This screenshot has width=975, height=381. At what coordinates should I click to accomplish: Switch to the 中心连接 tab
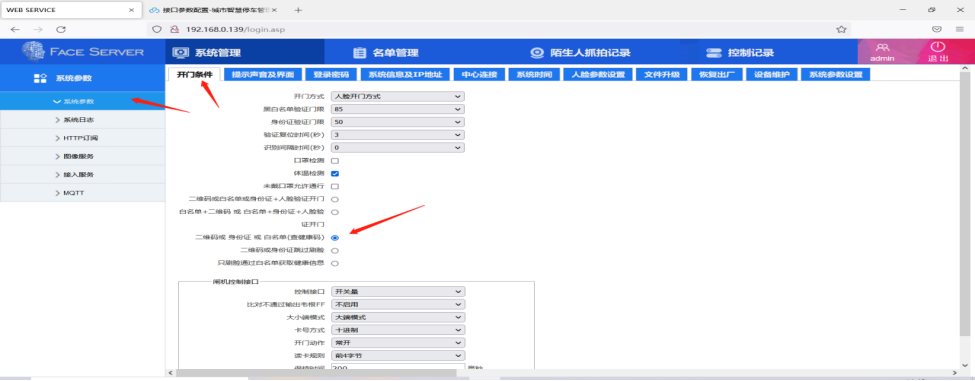[x=479, y=75]
